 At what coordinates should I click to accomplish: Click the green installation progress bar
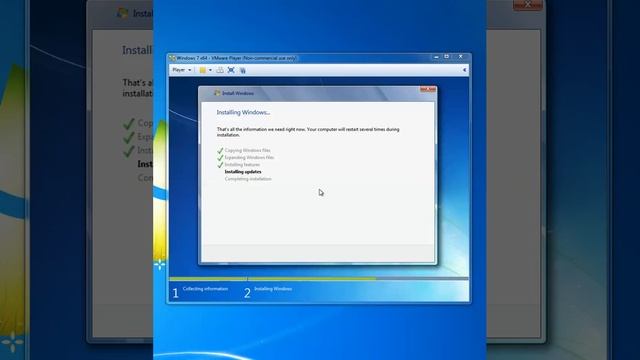(x=273, y=279)
